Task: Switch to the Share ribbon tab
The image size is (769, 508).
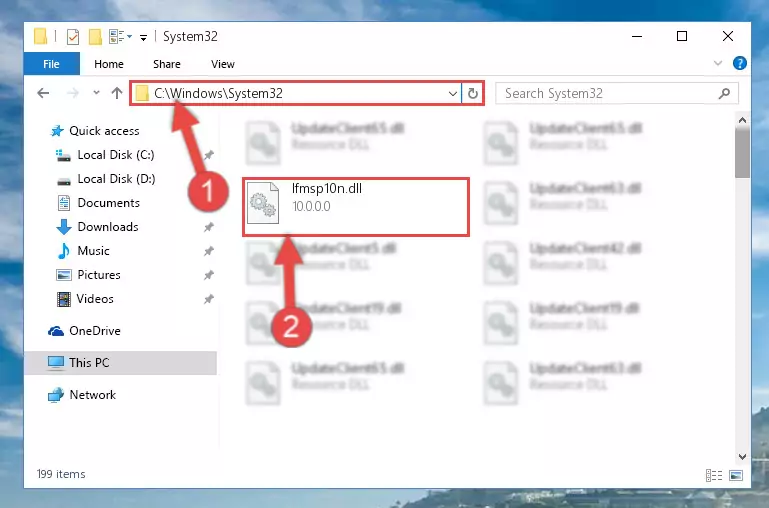Action: pos(167,64)
